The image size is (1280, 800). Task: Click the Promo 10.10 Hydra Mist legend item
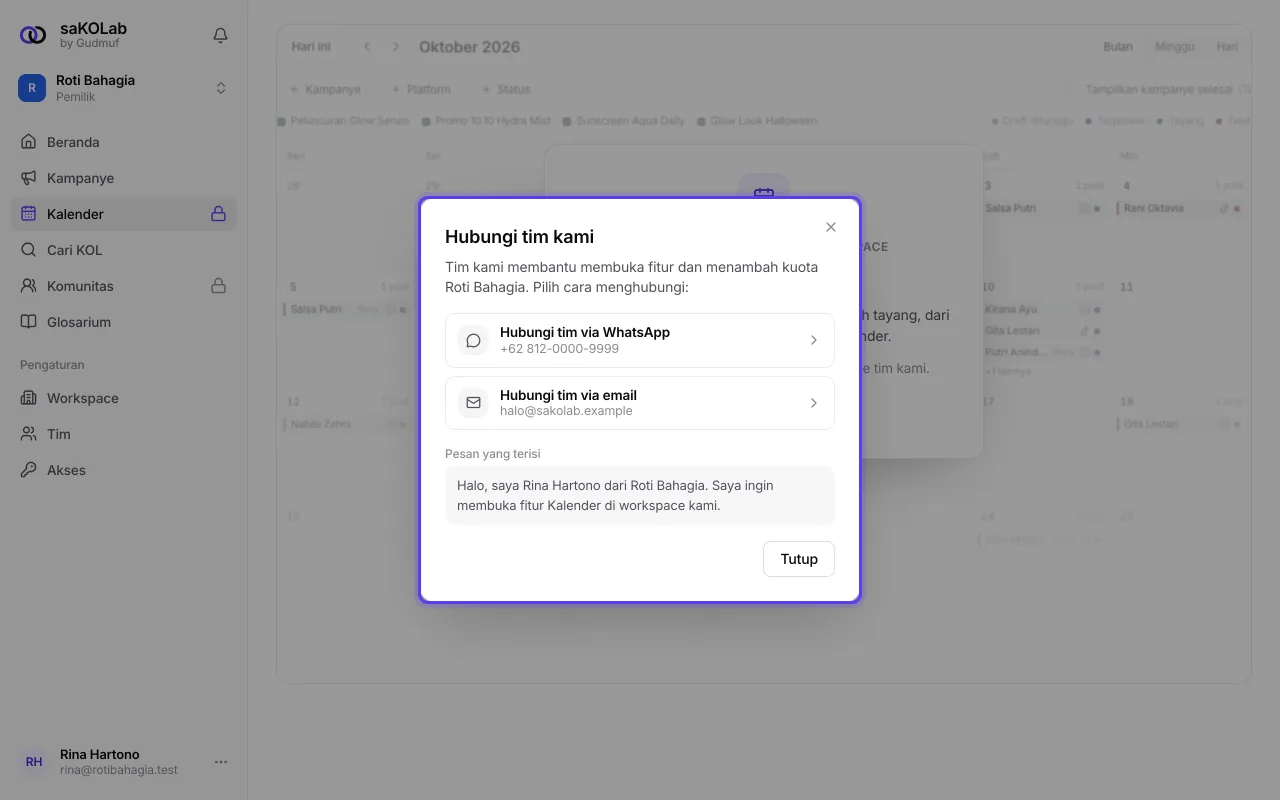click(487, 121)
